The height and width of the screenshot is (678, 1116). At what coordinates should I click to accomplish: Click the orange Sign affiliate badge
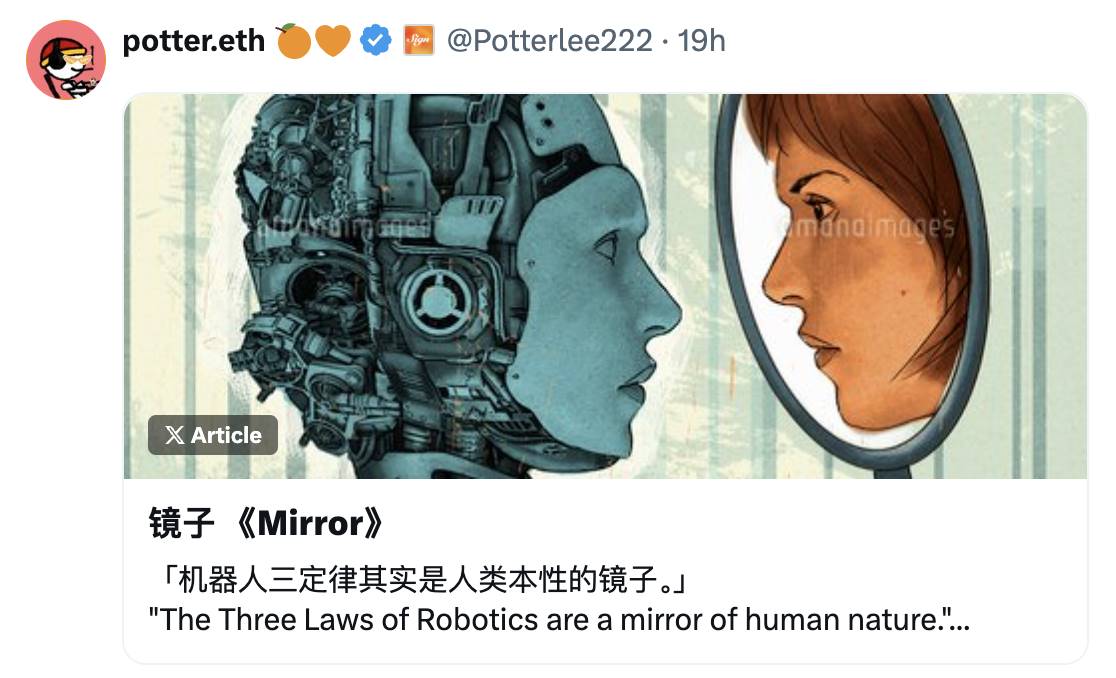(418, 41)
